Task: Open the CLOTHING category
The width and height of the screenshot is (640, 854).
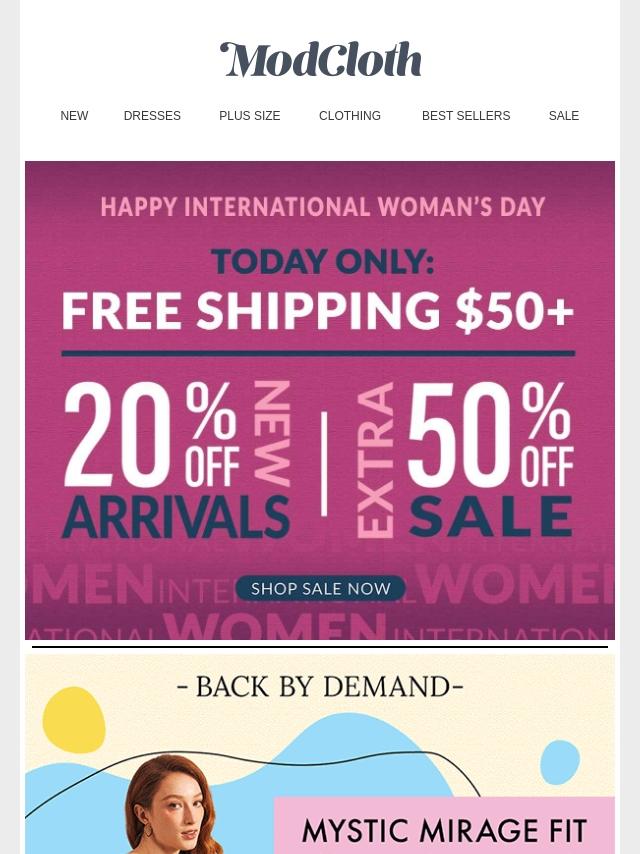Action: pos(350,116)
